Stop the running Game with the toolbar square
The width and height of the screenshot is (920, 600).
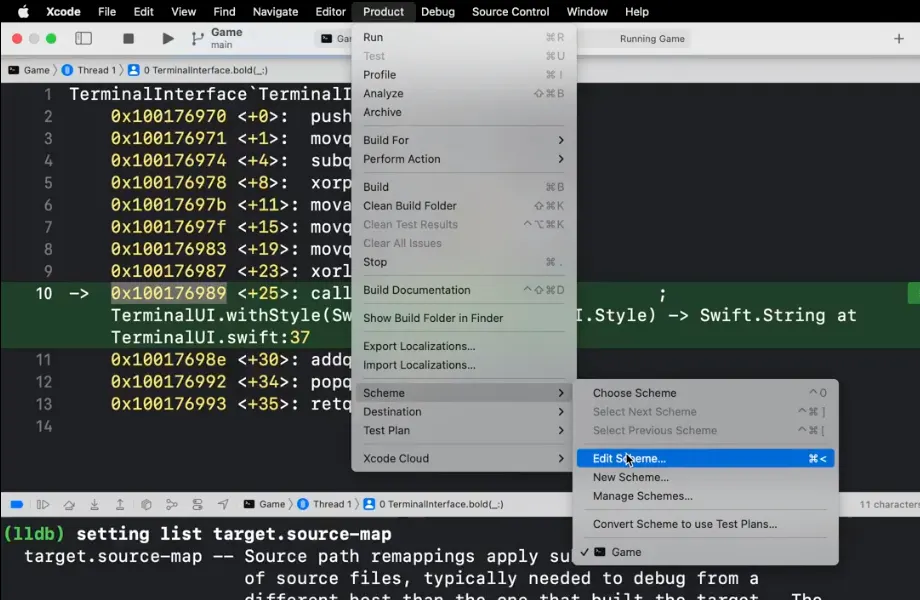(x=128, y=39)
